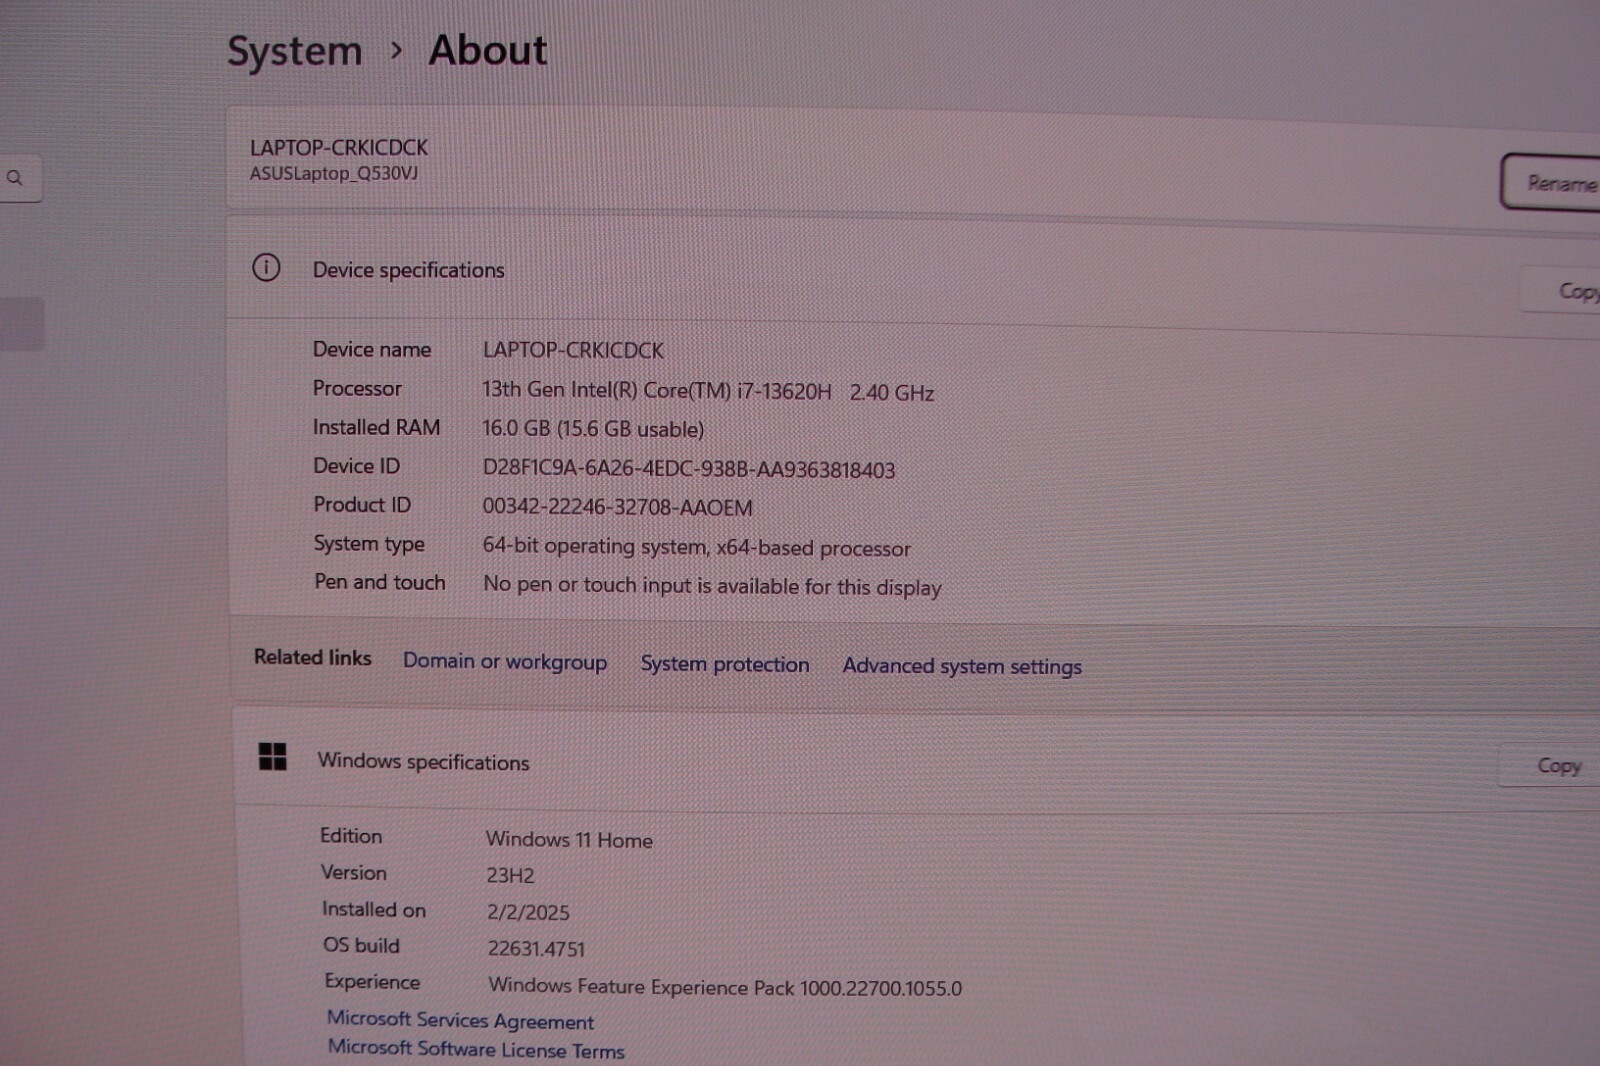
Task: Click the Installed on label
Action: (374, 909)
